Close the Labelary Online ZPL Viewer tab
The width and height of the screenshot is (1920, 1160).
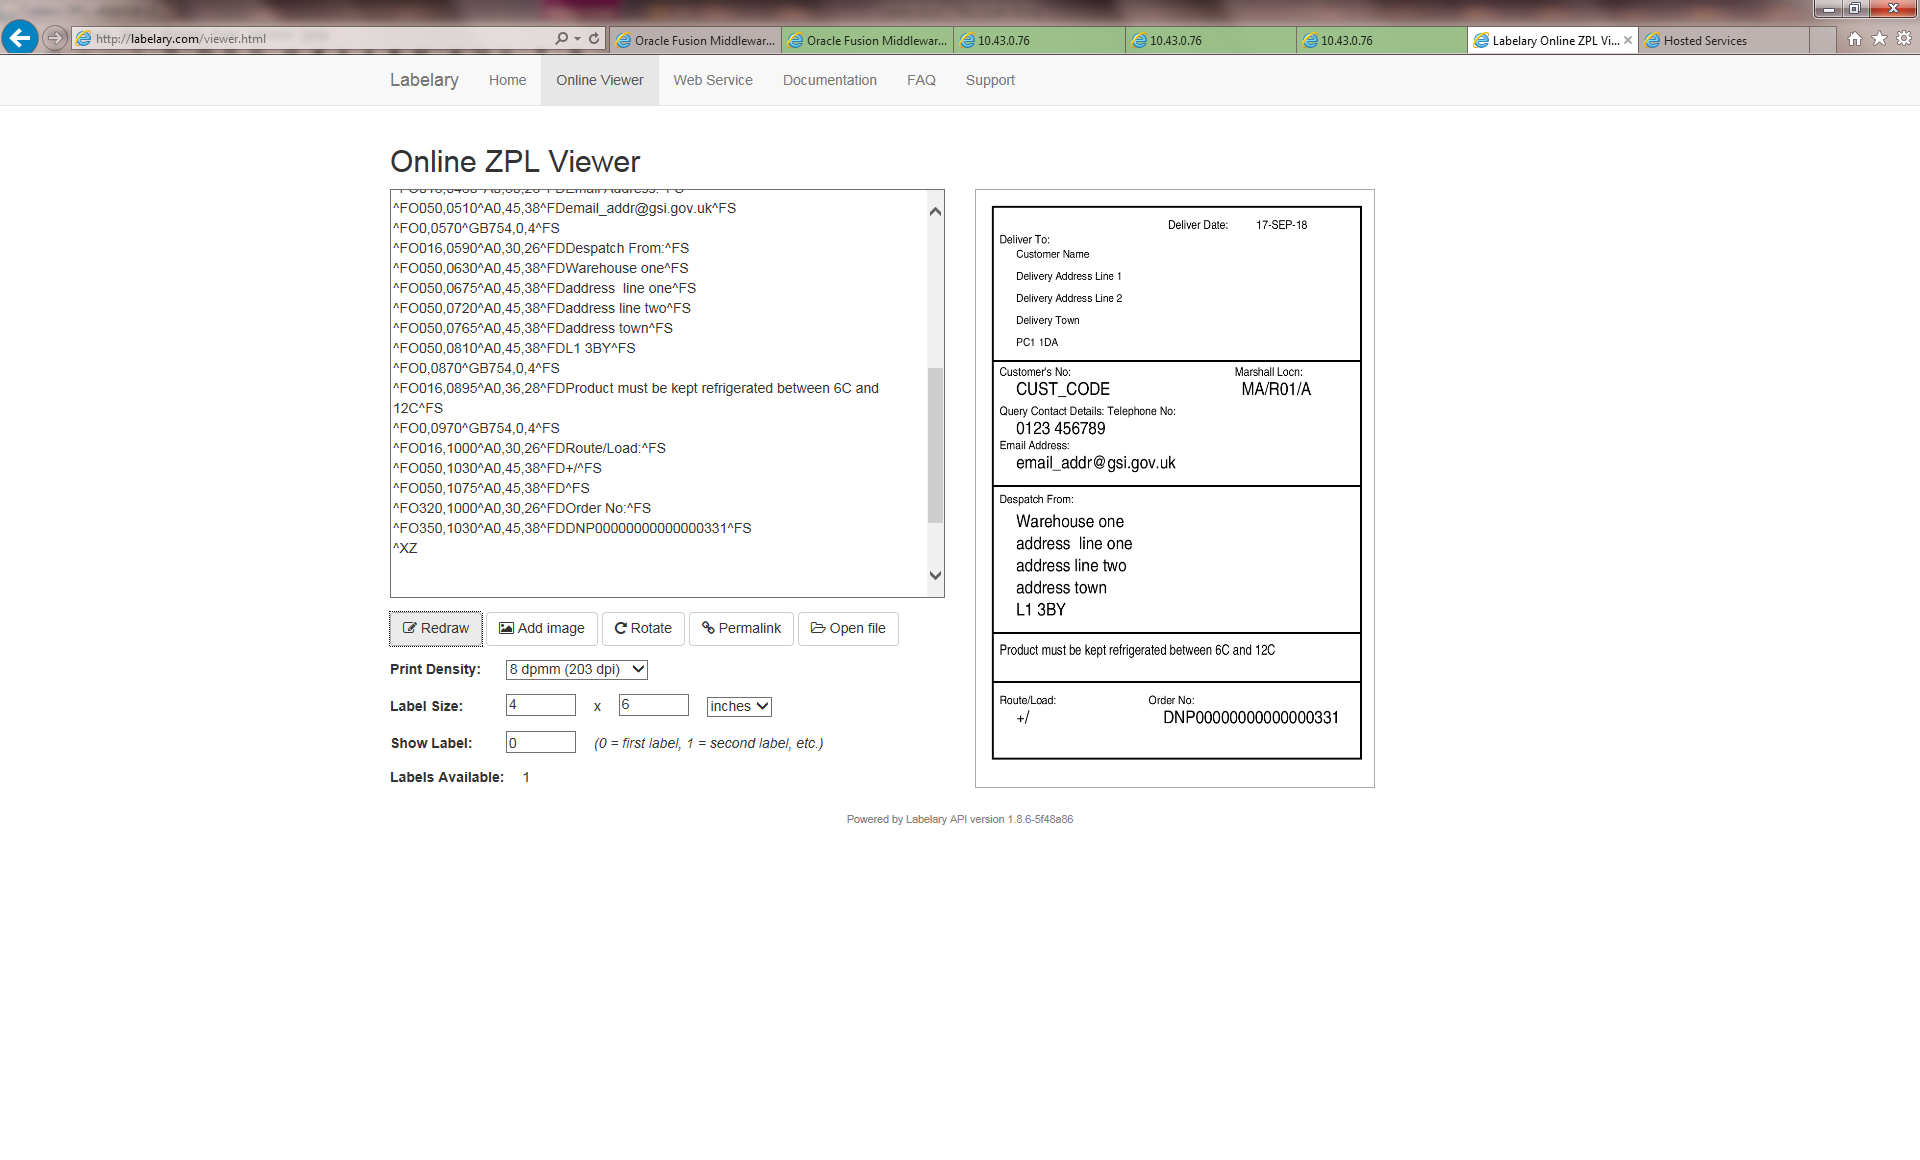click(1628, 40)
